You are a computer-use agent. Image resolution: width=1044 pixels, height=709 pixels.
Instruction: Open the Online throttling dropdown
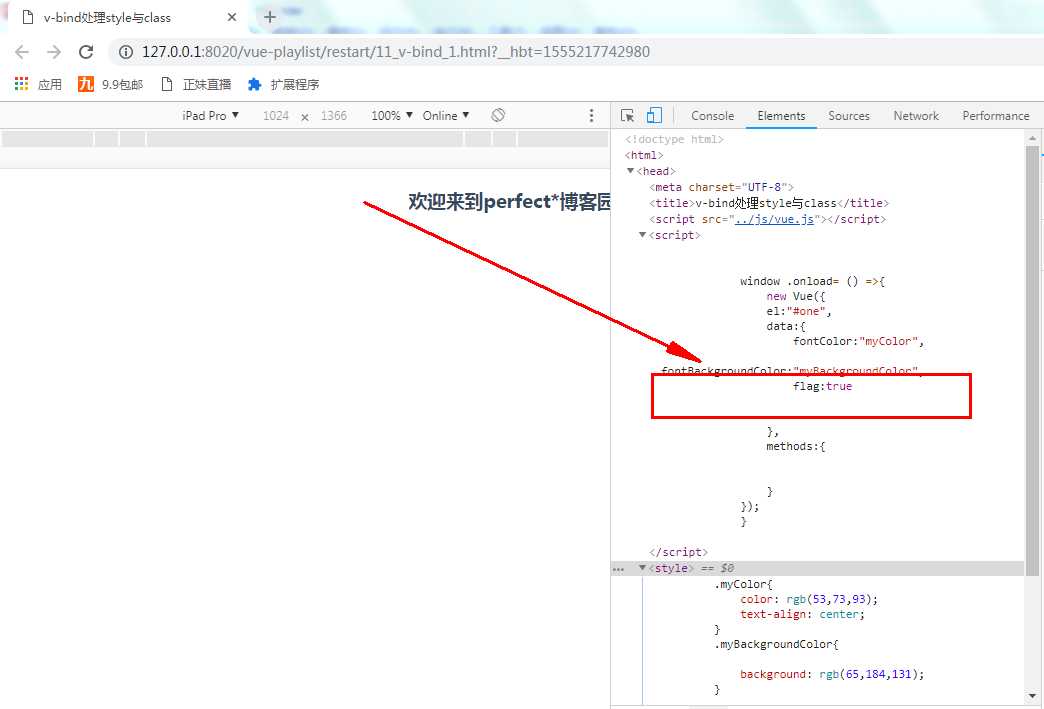[446, 116]
